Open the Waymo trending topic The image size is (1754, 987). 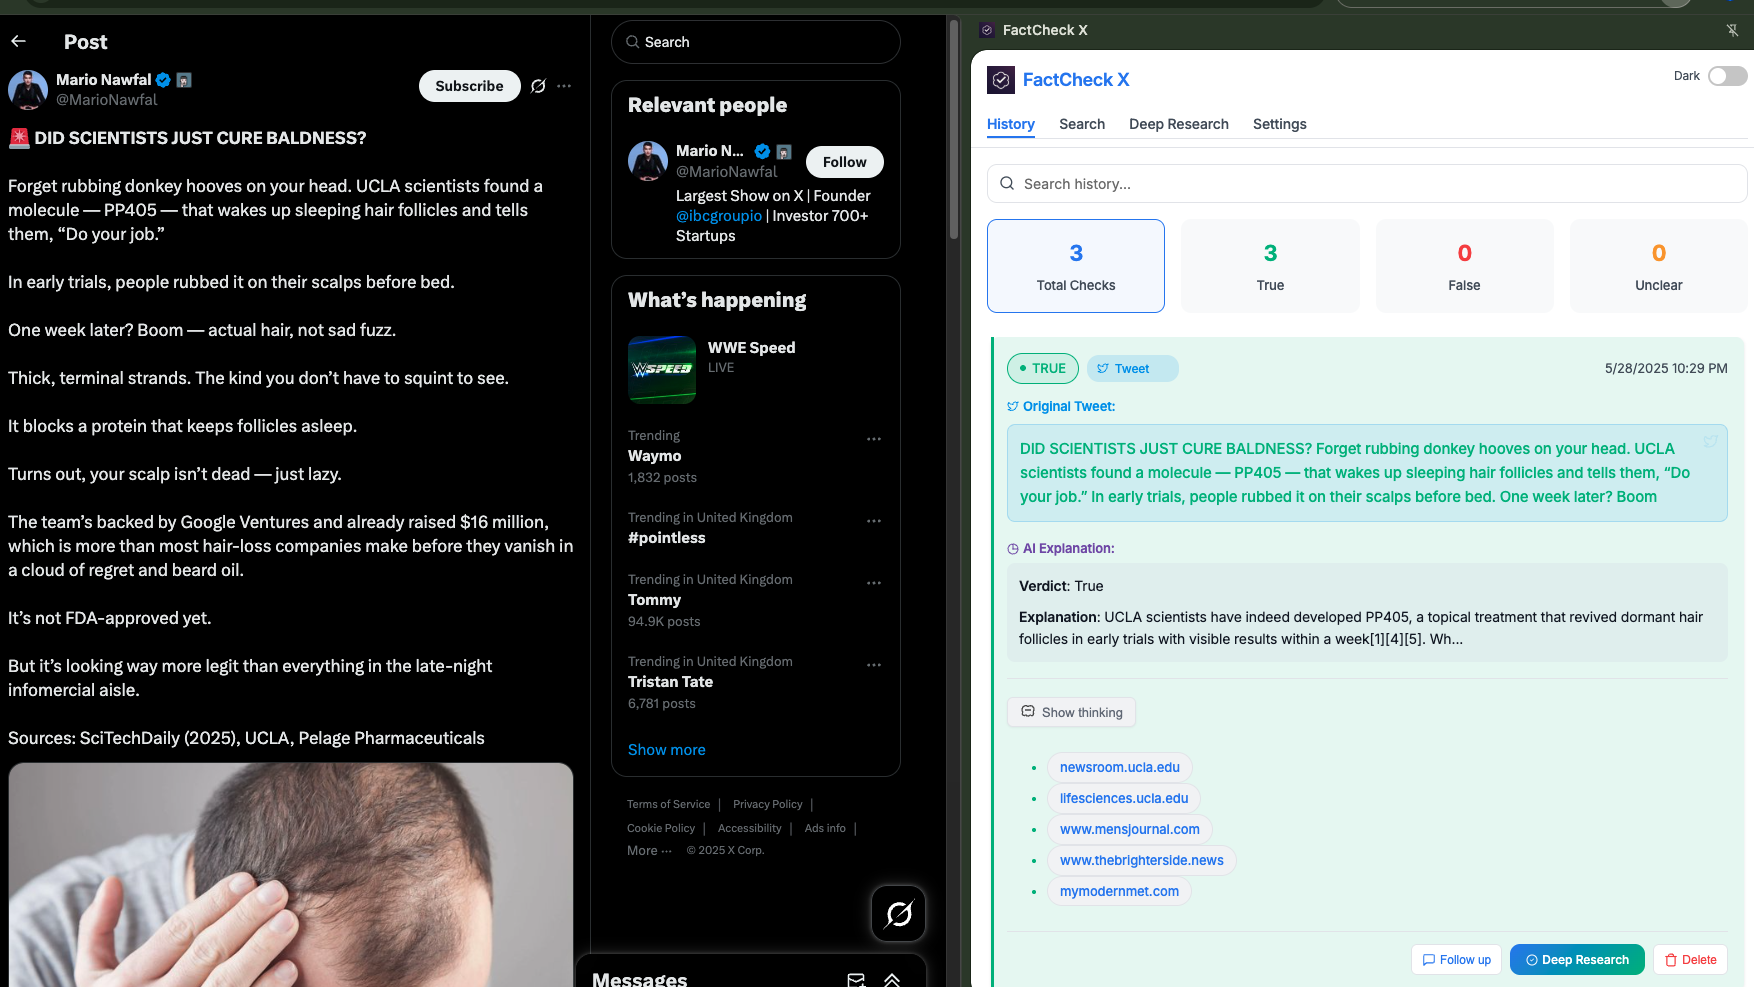click(x=655, y=456)
